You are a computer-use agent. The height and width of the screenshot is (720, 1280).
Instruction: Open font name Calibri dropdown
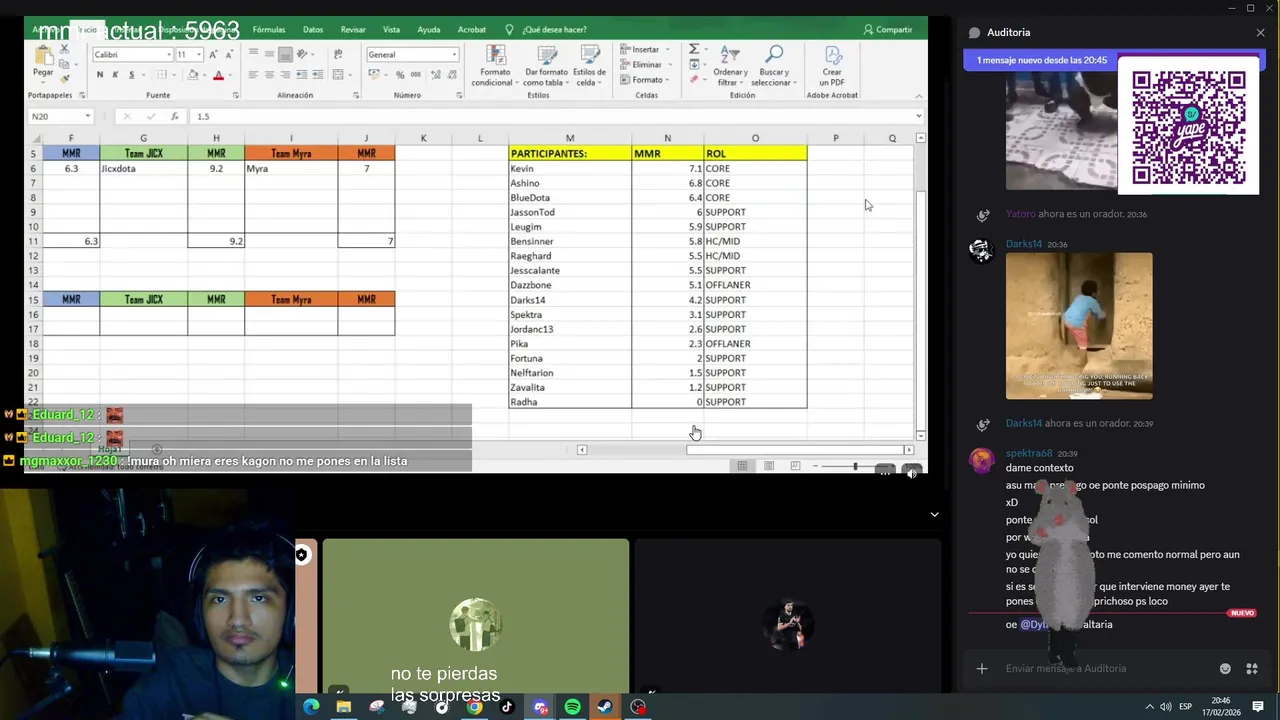point(169,55)
